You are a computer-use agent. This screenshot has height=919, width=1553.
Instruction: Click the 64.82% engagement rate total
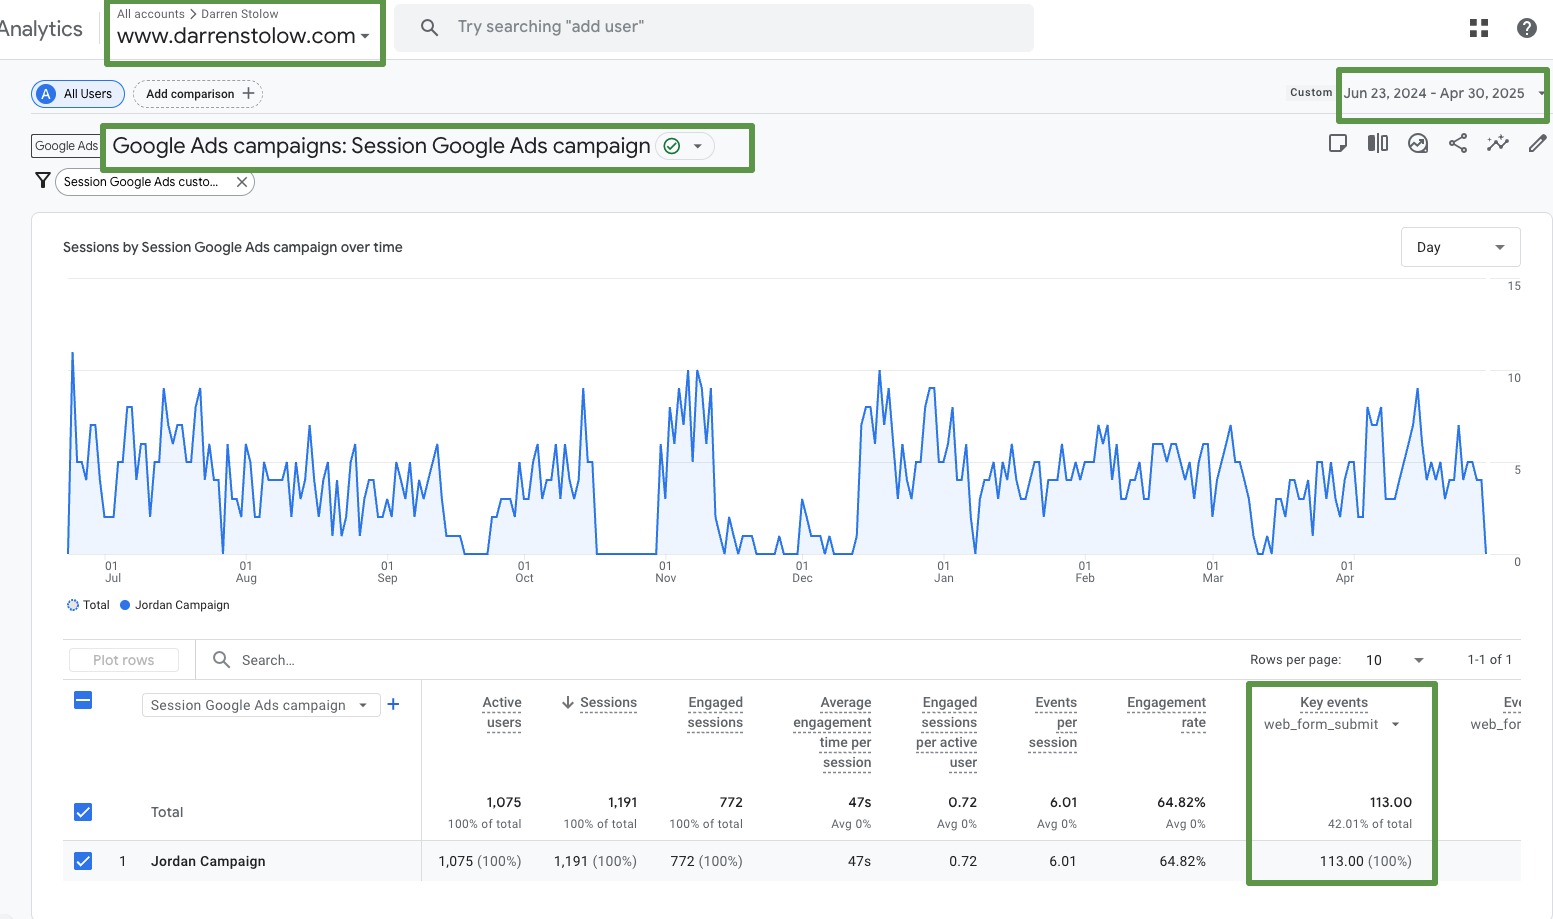(1181, 802)
